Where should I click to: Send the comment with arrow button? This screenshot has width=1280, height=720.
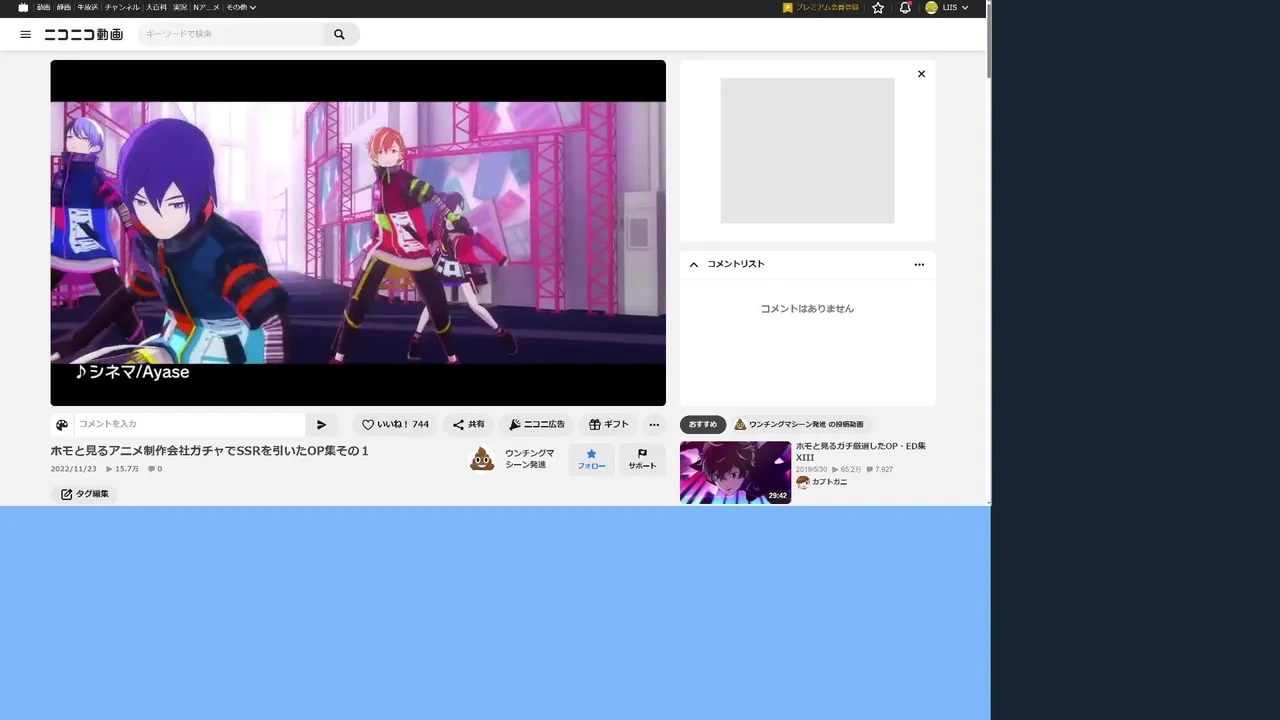(x=321, y=424)
